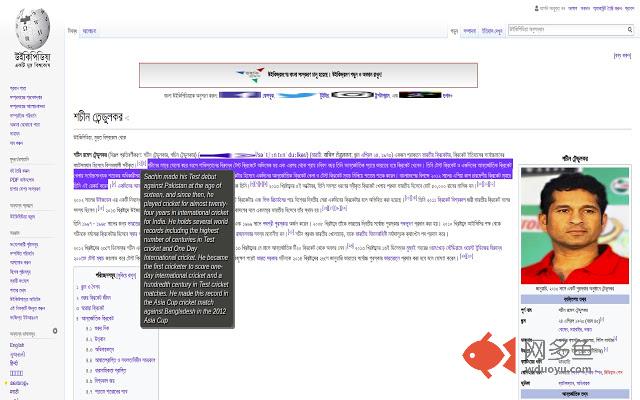Viewport: 640px width, 400px height.
Task: Click the প্রবেশ (log in) link
Action: point(629,8)
